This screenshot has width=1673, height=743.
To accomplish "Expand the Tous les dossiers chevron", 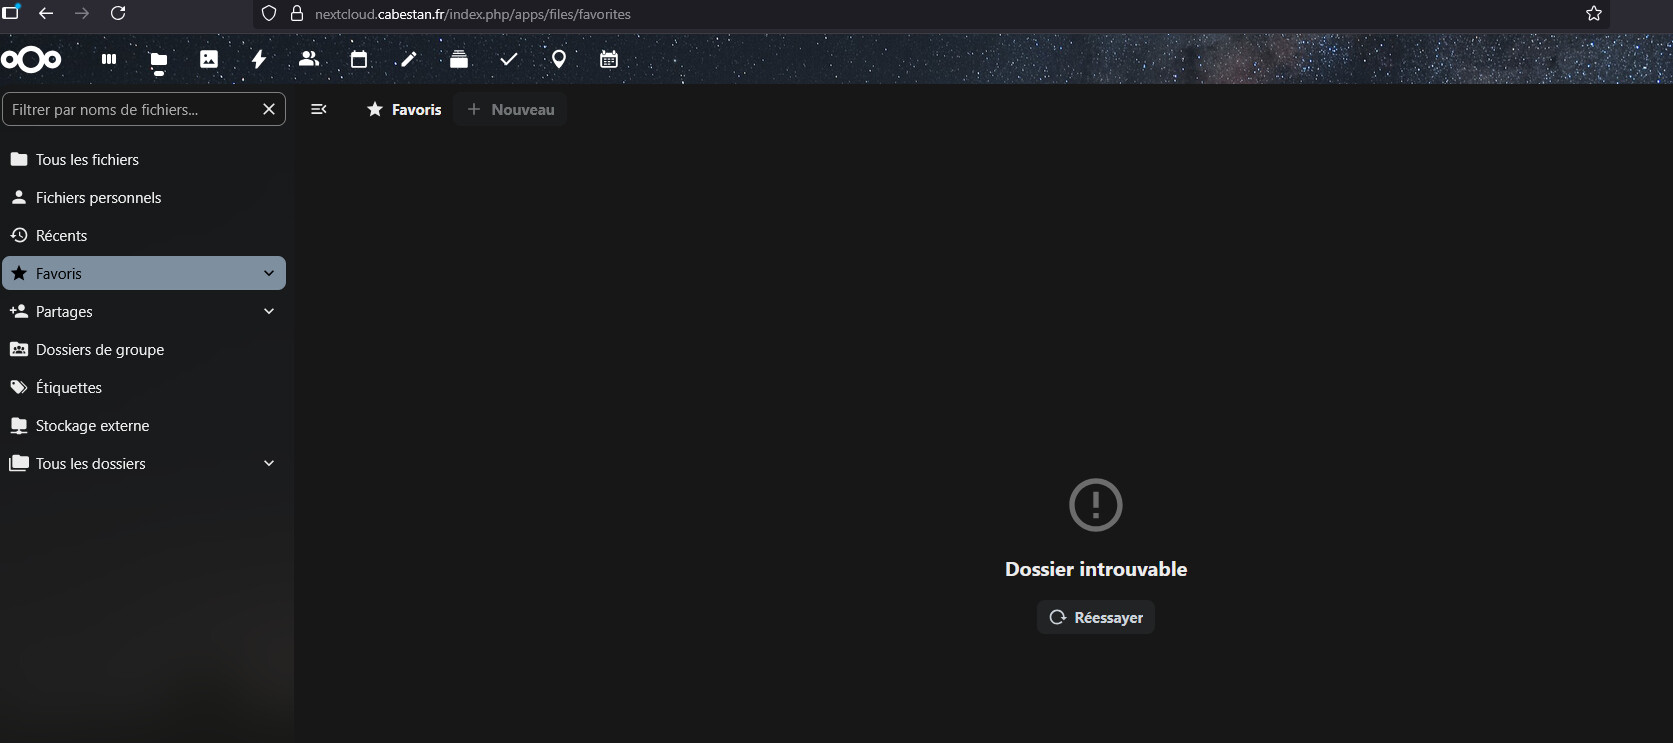I will click(269, 463).
